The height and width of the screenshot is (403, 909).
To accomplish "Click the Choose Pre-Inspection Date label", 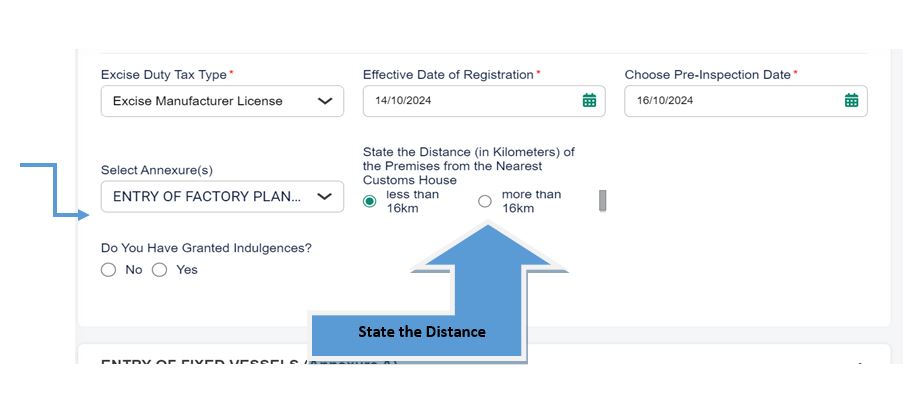I will [x=708, y=75].
